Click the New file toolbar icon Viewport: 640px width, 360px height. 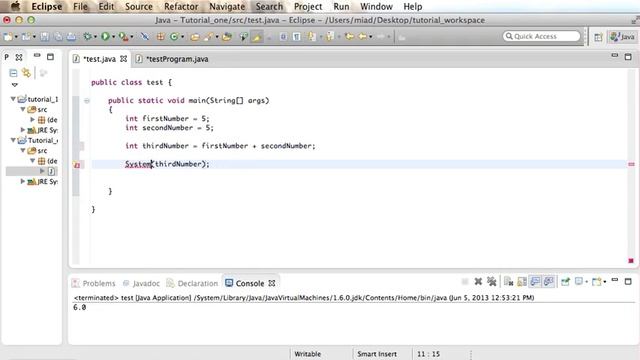pos(8,37)
